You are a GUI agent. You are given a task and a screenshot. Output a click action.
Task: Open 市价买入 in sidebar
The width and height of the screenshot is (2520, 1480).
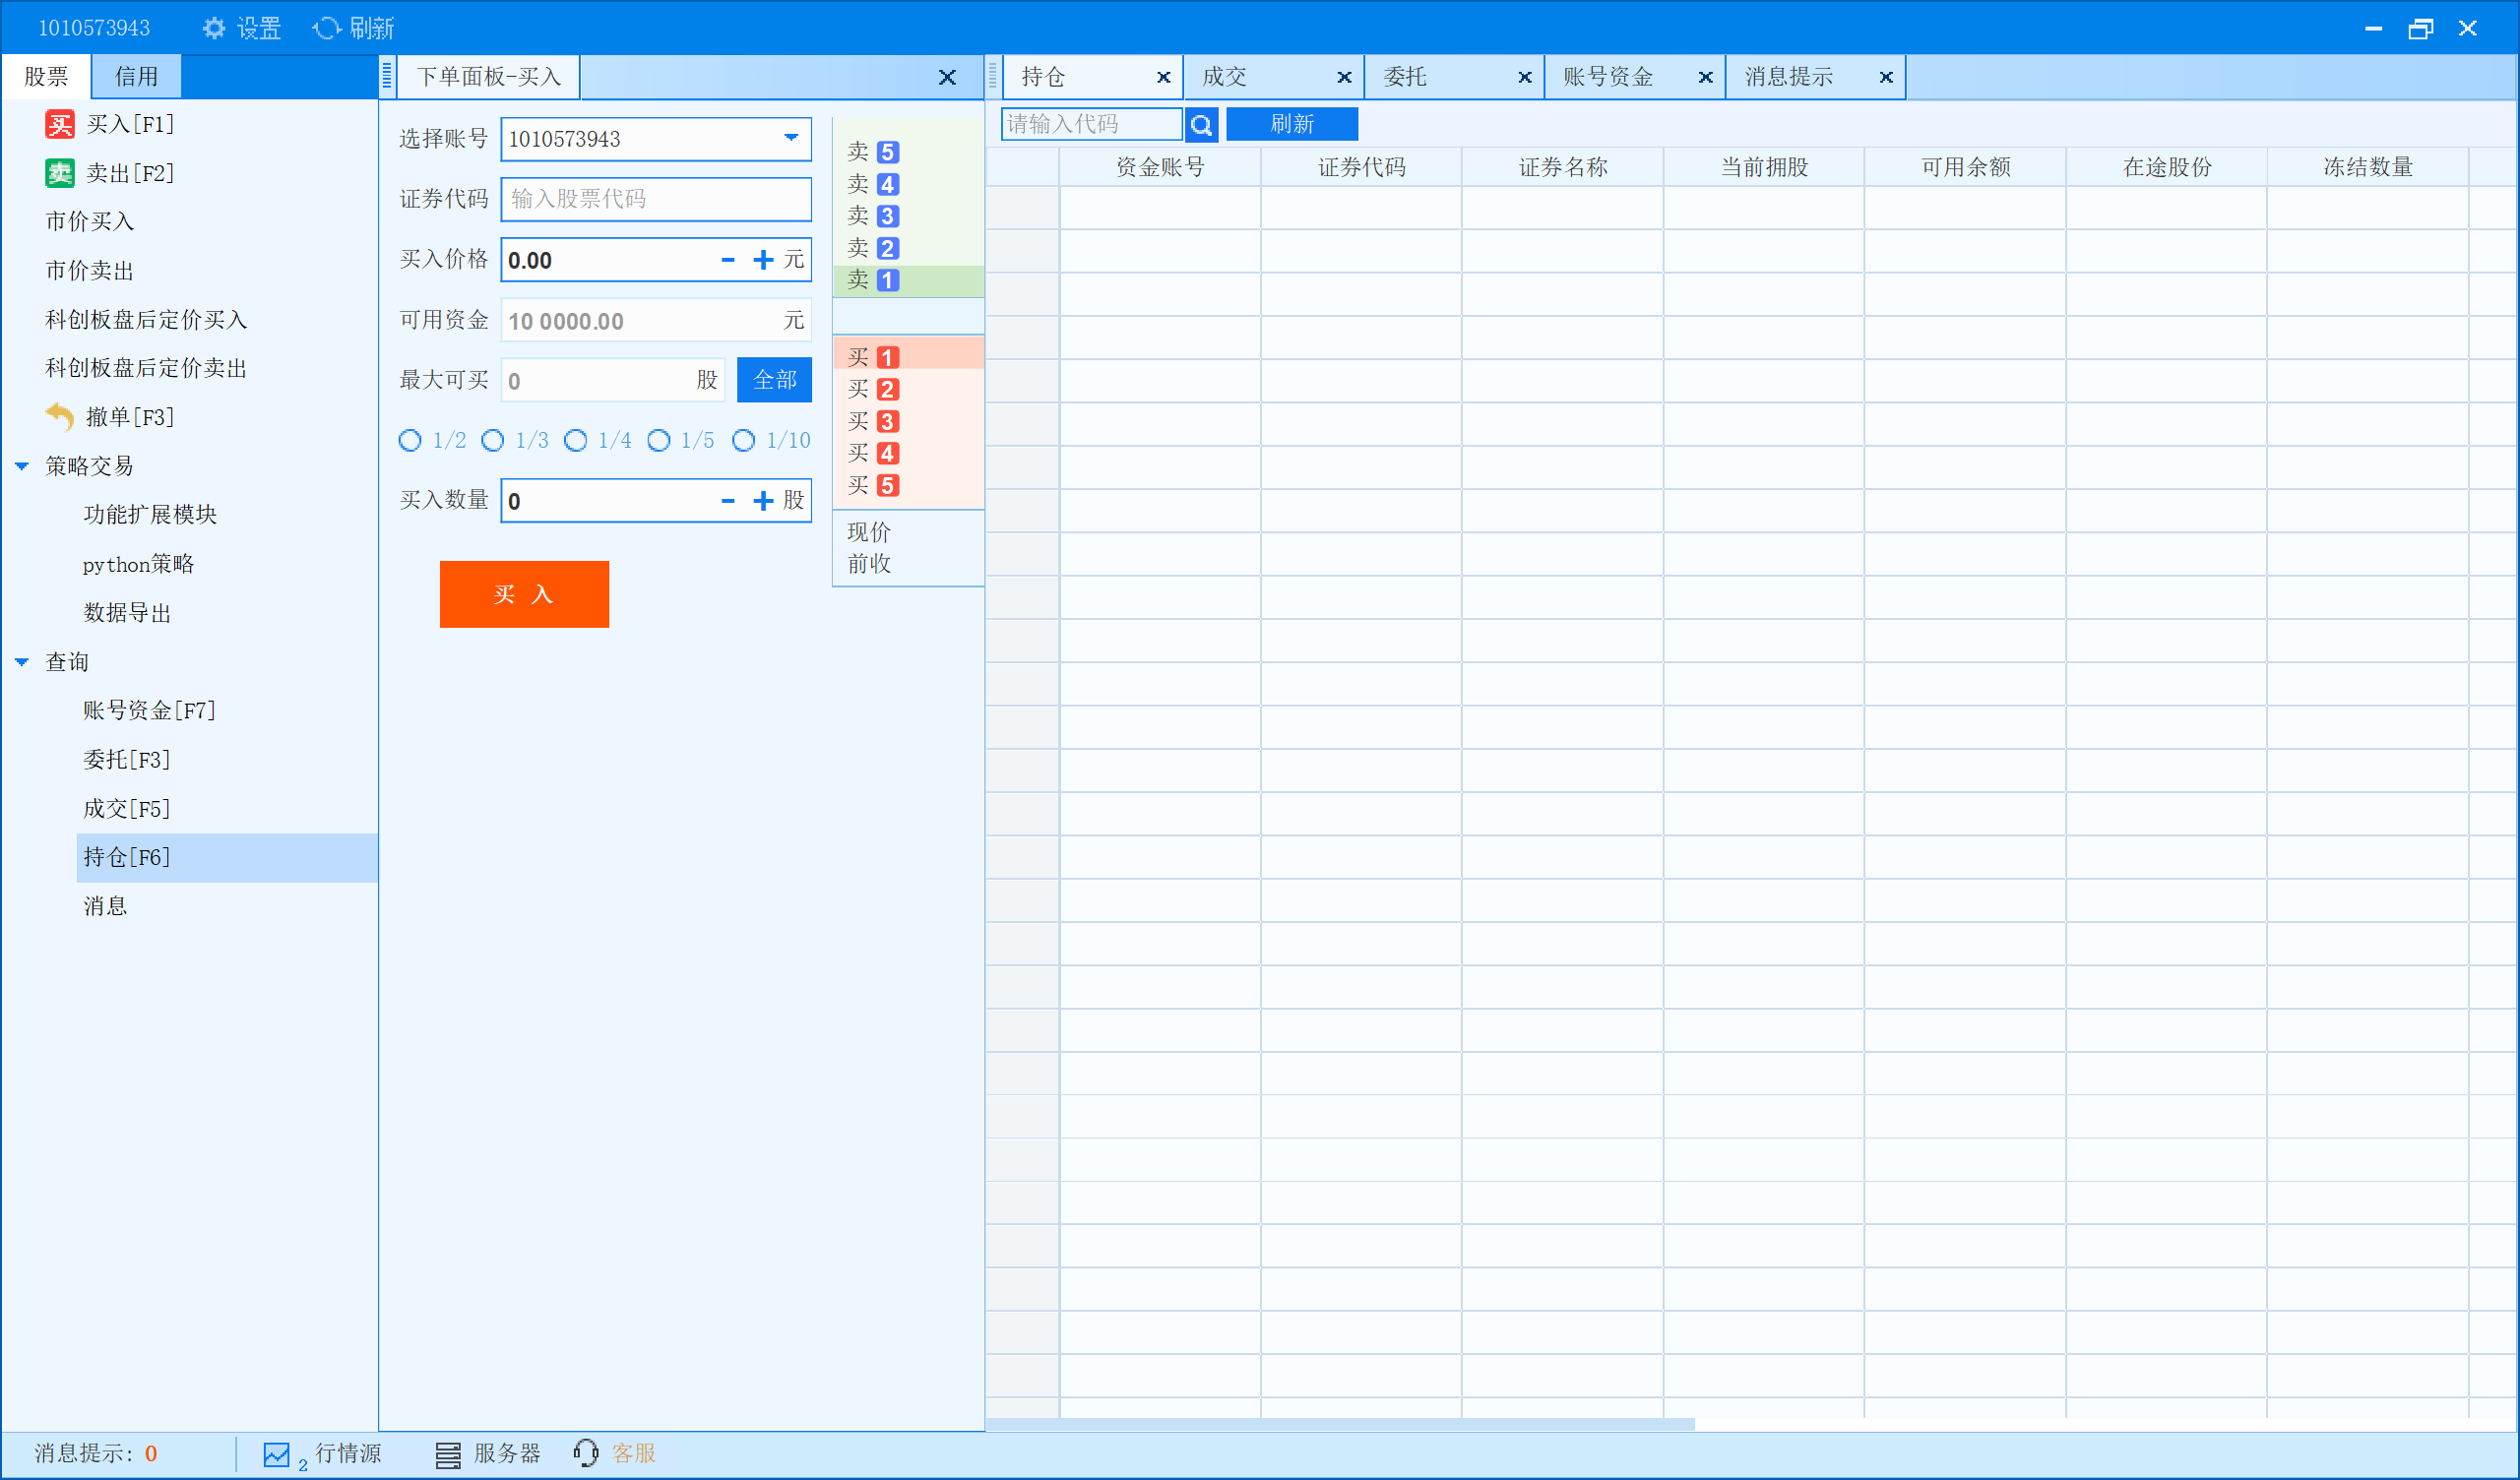pos(90,221)
